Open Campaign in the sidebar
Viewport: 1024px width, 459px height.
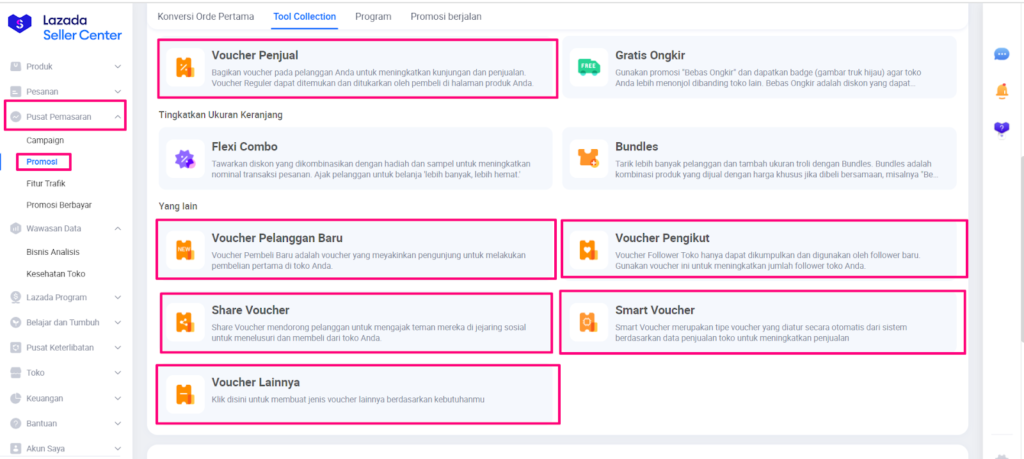click(x=45, y=140)
